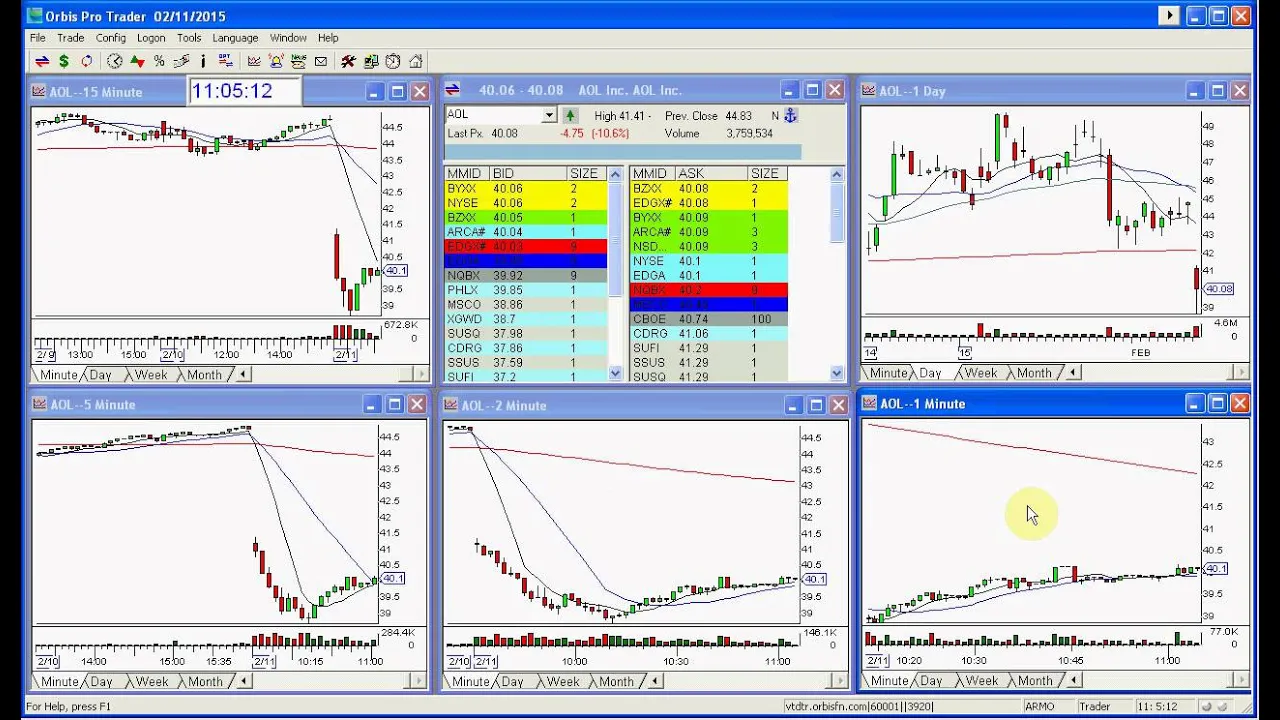Click tab-scroll left arrow in AOL--15 Minute chart
Viewport: 1280px width, 720px height.
[242, 375]
